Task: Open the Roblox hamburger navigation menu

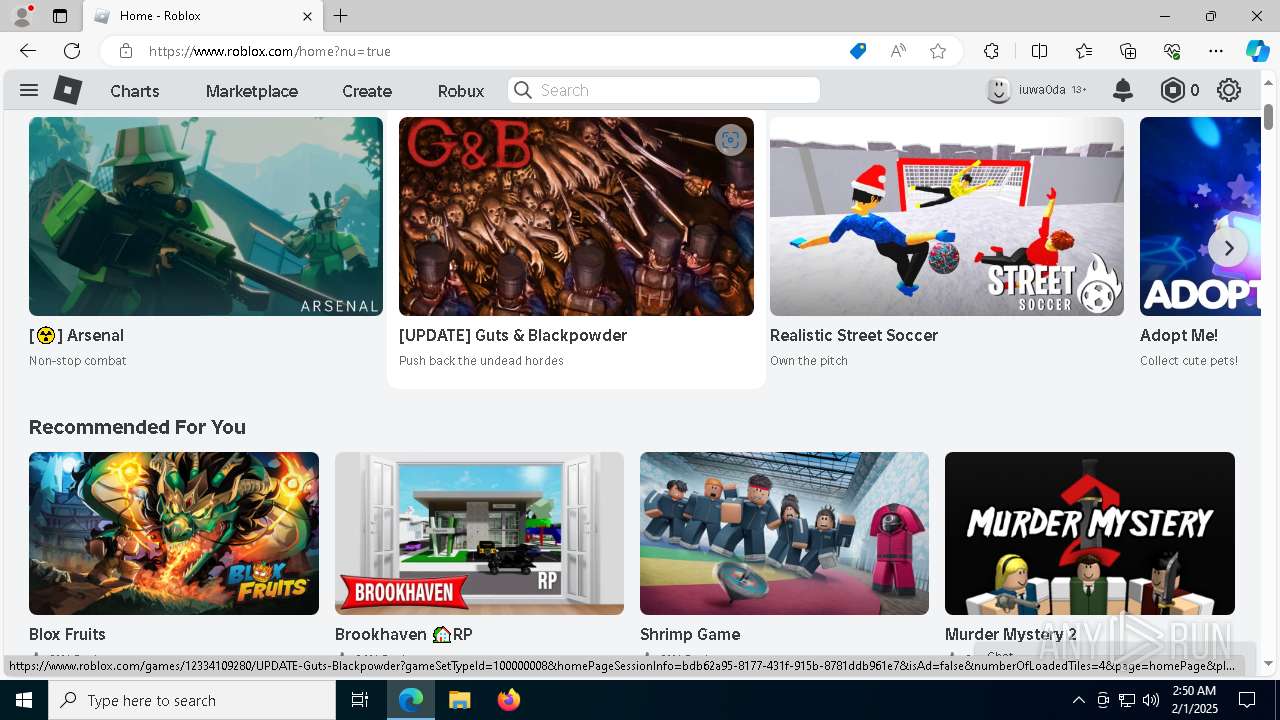Action: click(x=29, y=90)
